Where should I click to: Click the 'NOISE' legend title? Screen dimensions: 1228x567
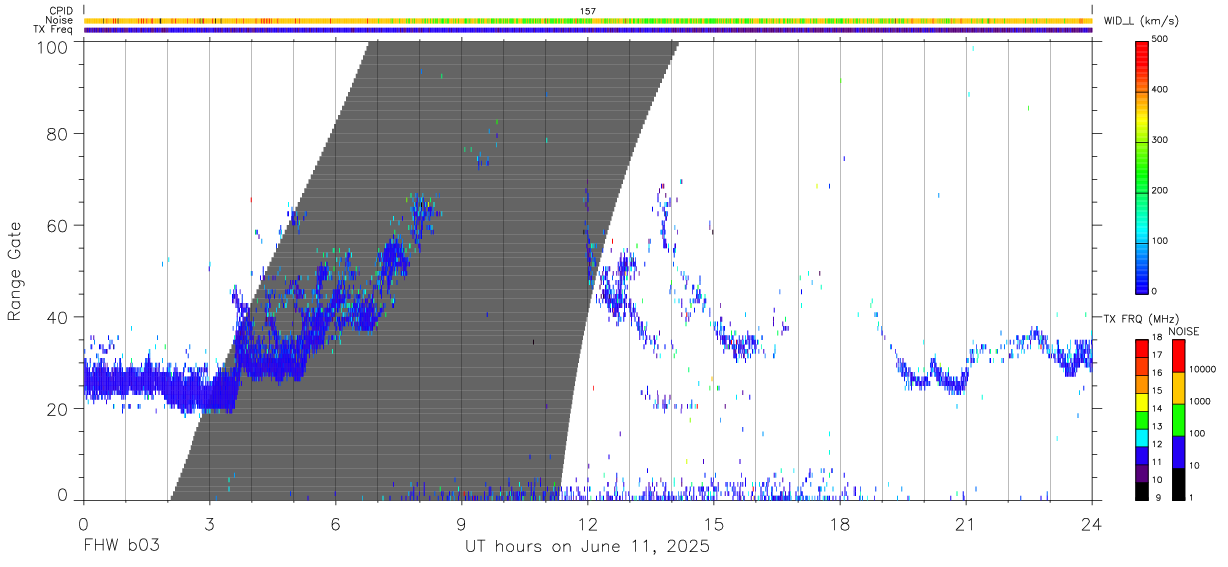(x=1183, y=331)
